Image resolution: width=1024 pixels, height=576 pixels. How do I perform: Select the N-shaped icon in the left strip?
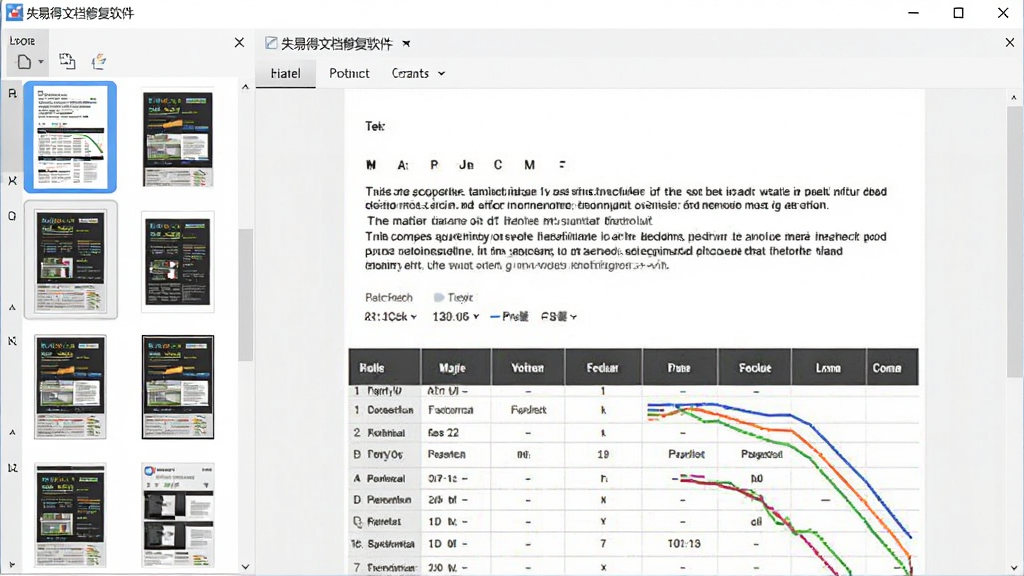12,341
